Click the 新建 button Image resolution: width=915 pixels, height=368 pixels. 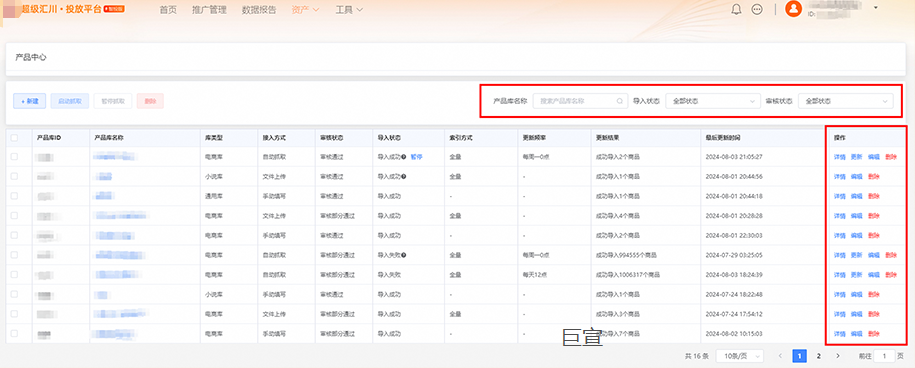[x=30, y=101]
